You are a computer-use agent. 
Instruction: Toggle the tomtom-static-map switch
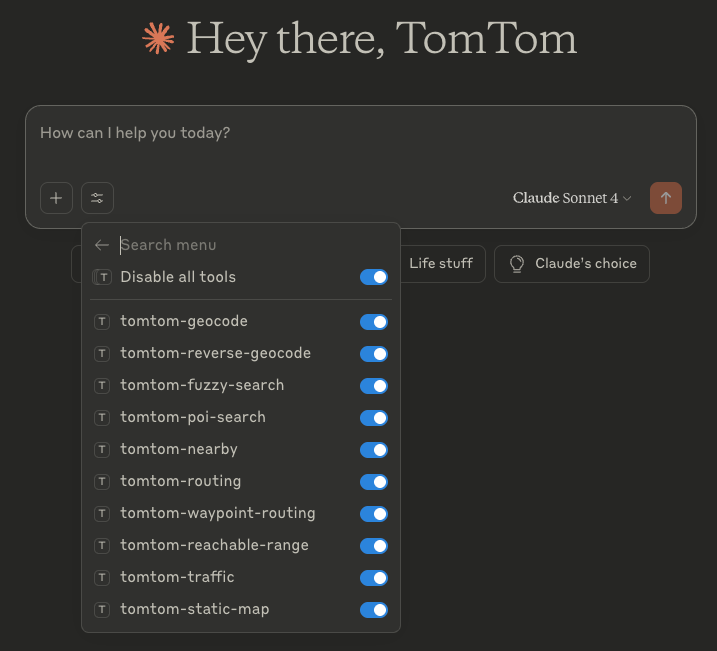374,610
